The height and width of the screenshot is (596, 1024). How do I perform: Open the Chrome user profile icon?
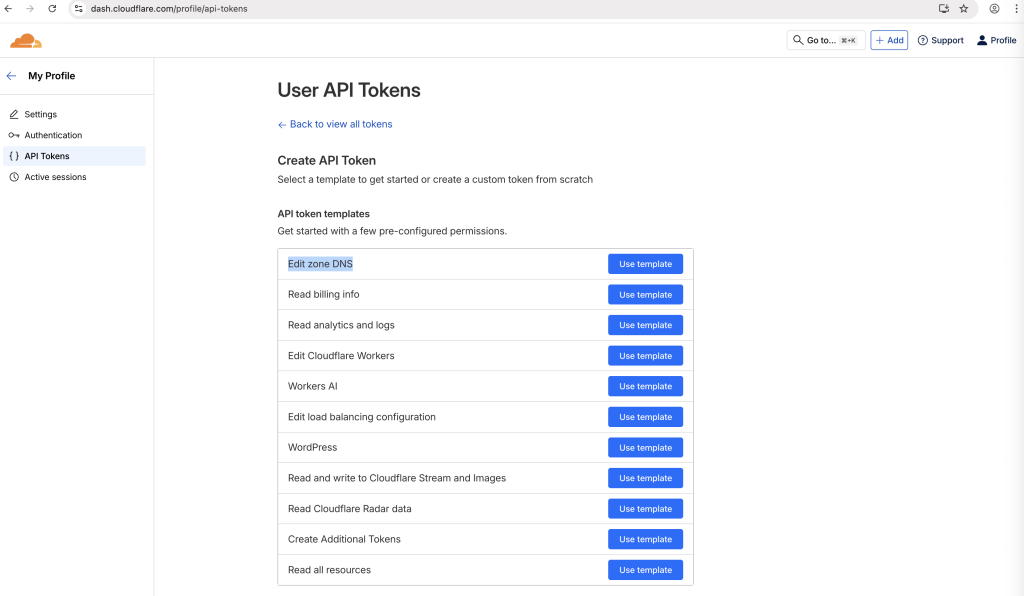pyautogui.click(x=994, y=8)
